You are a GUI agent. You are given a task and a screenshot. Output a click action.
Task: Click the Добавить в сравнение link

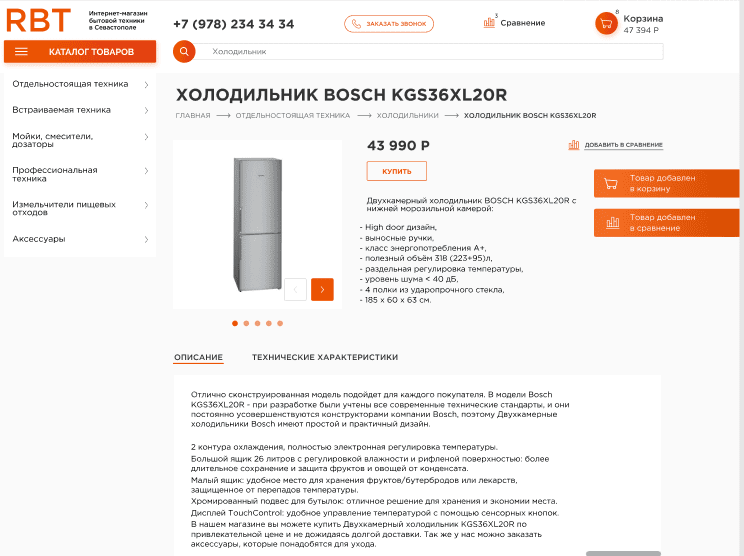[x=623, y=145]
